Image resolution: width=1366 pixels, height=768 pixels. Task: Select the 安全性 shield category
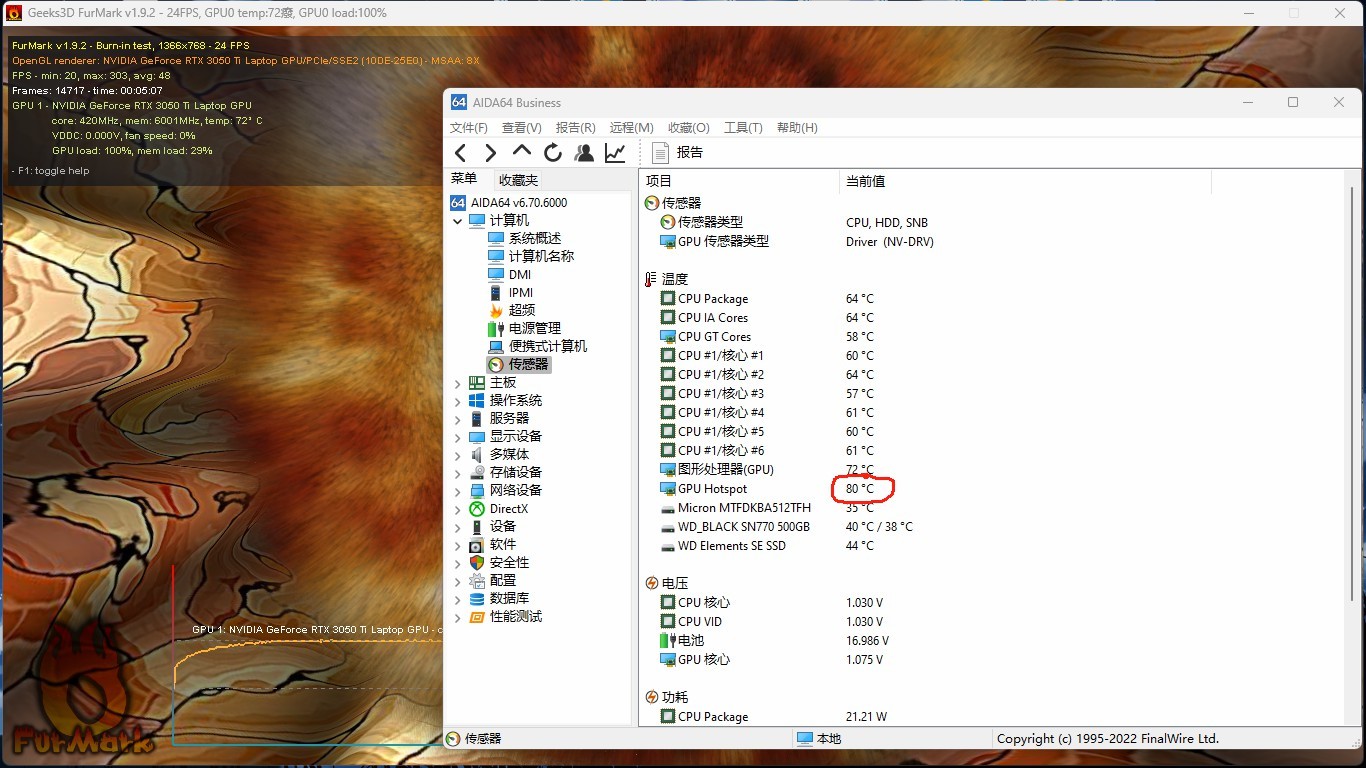[499, 562]
